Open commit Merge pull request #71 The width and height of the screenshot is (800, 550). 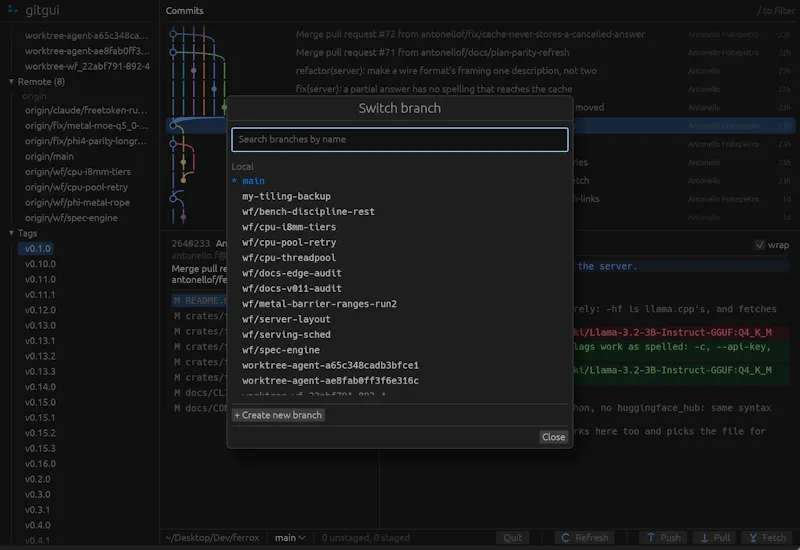432,53
